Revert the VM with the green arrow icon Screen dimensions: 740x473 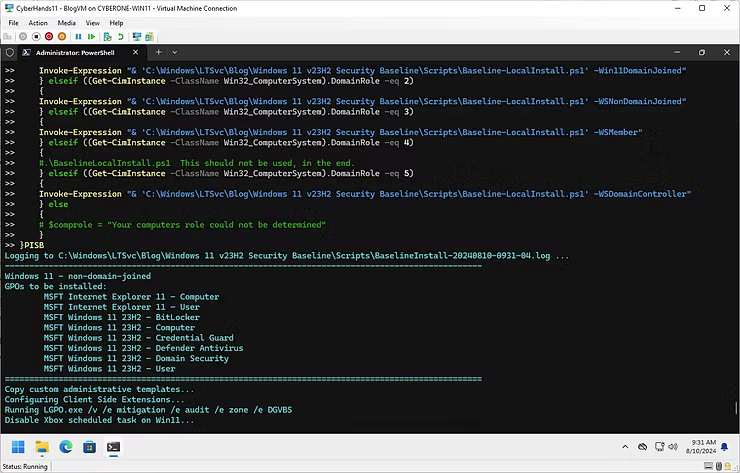[121, 36]
